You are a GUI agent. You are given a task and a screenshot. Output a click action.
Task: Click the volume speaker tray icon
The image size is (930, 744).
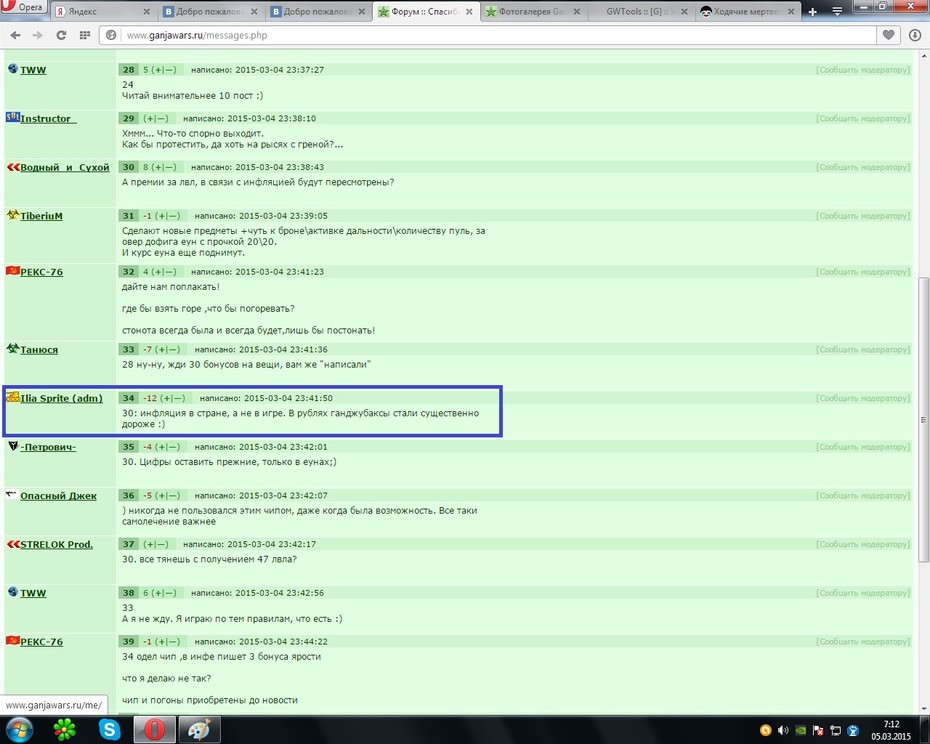[x=783, y=730]
